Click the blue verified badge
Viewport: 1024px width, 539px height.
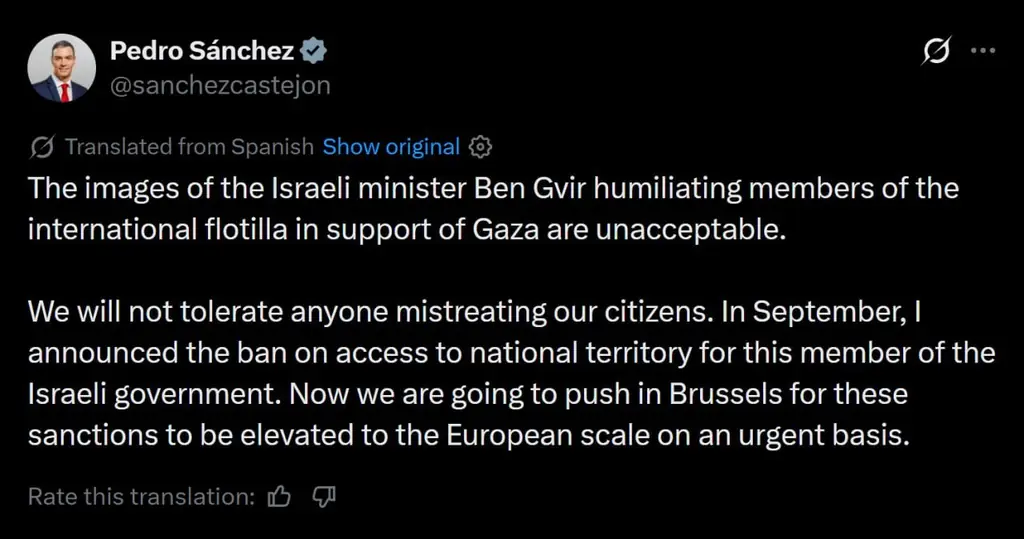[x=313, y=51]
